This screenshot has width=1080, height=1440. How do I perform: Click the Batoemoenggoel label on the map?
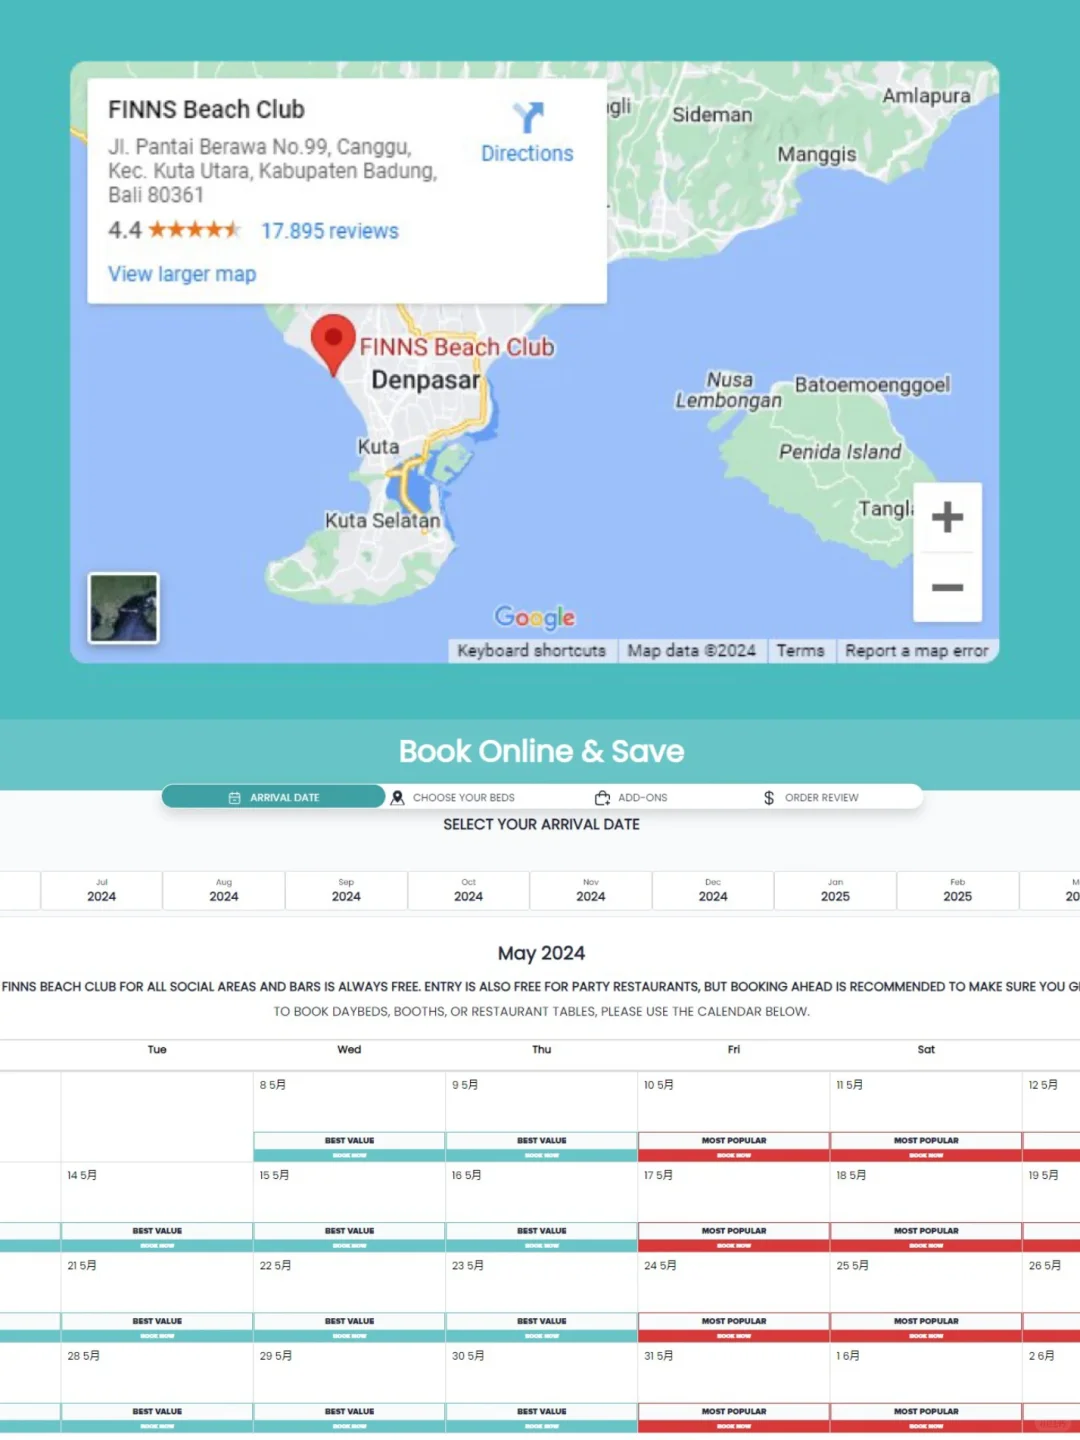pyautogui.click(x=872, y=385)
